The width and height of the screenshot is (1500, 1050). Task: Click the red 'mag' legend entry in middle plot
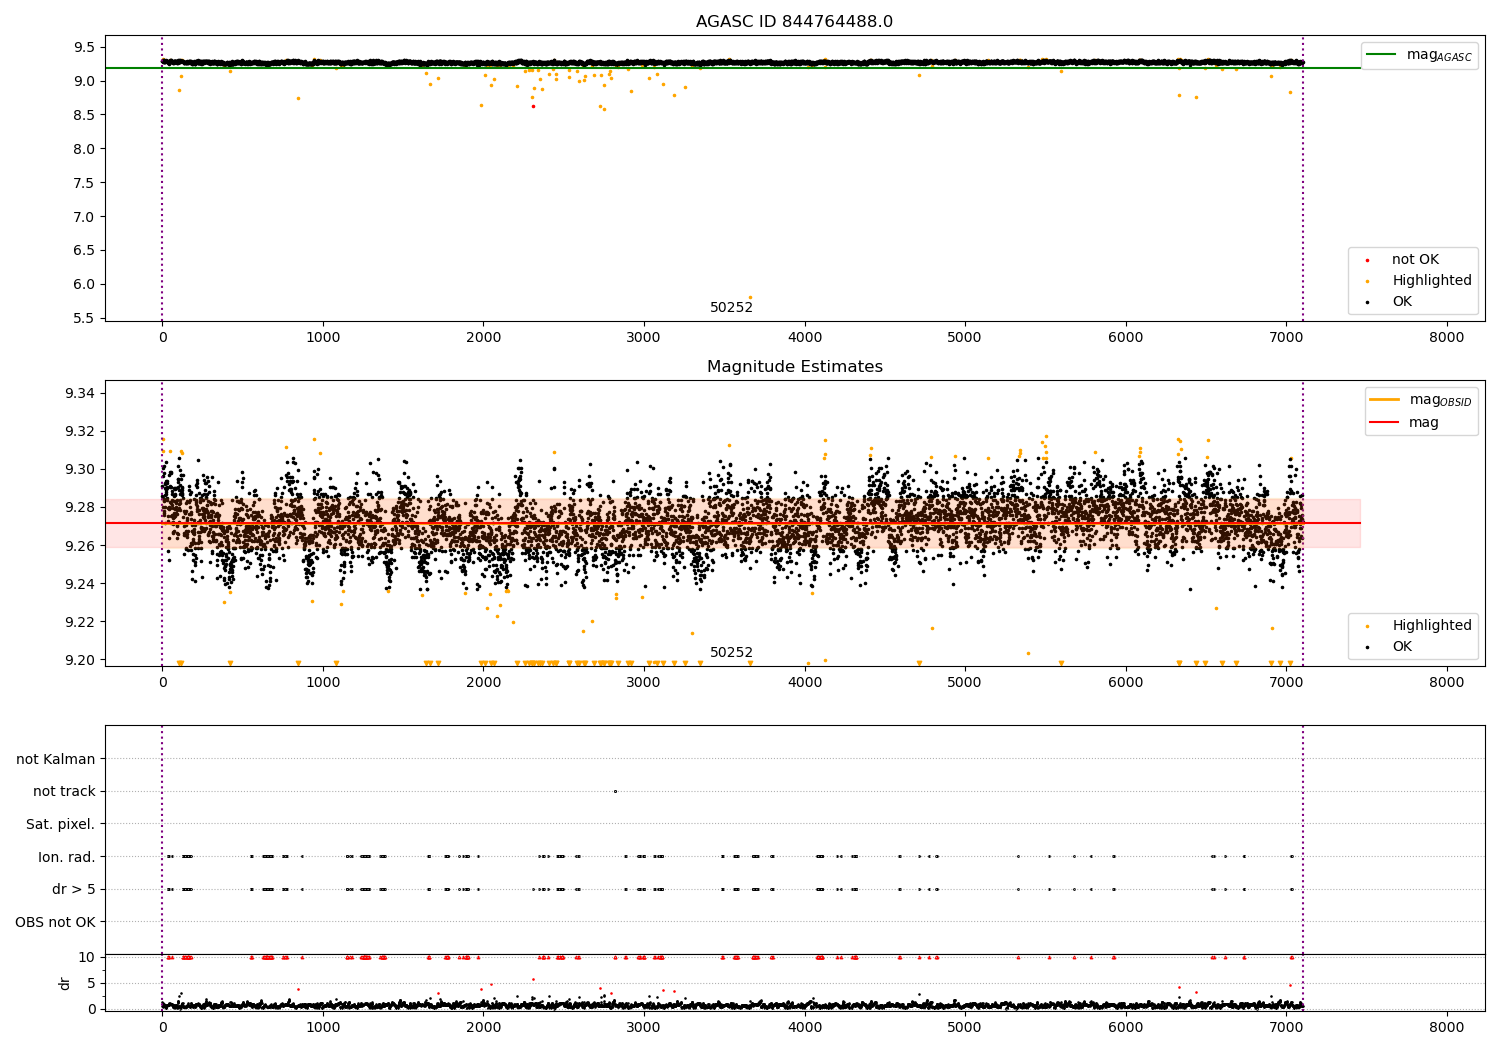coord(1405,423)
